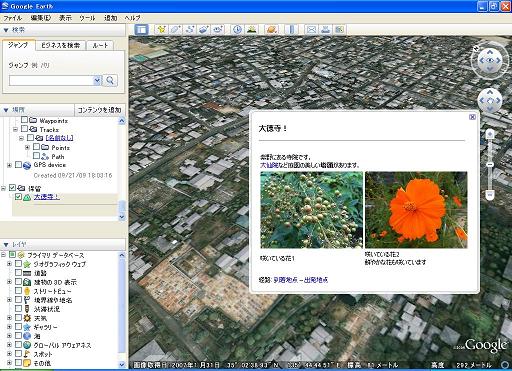Image resolution: width=512 pixels, height=371 pixels.
Task: Click the Record a Tour camera icon
Action: (218, 30)
